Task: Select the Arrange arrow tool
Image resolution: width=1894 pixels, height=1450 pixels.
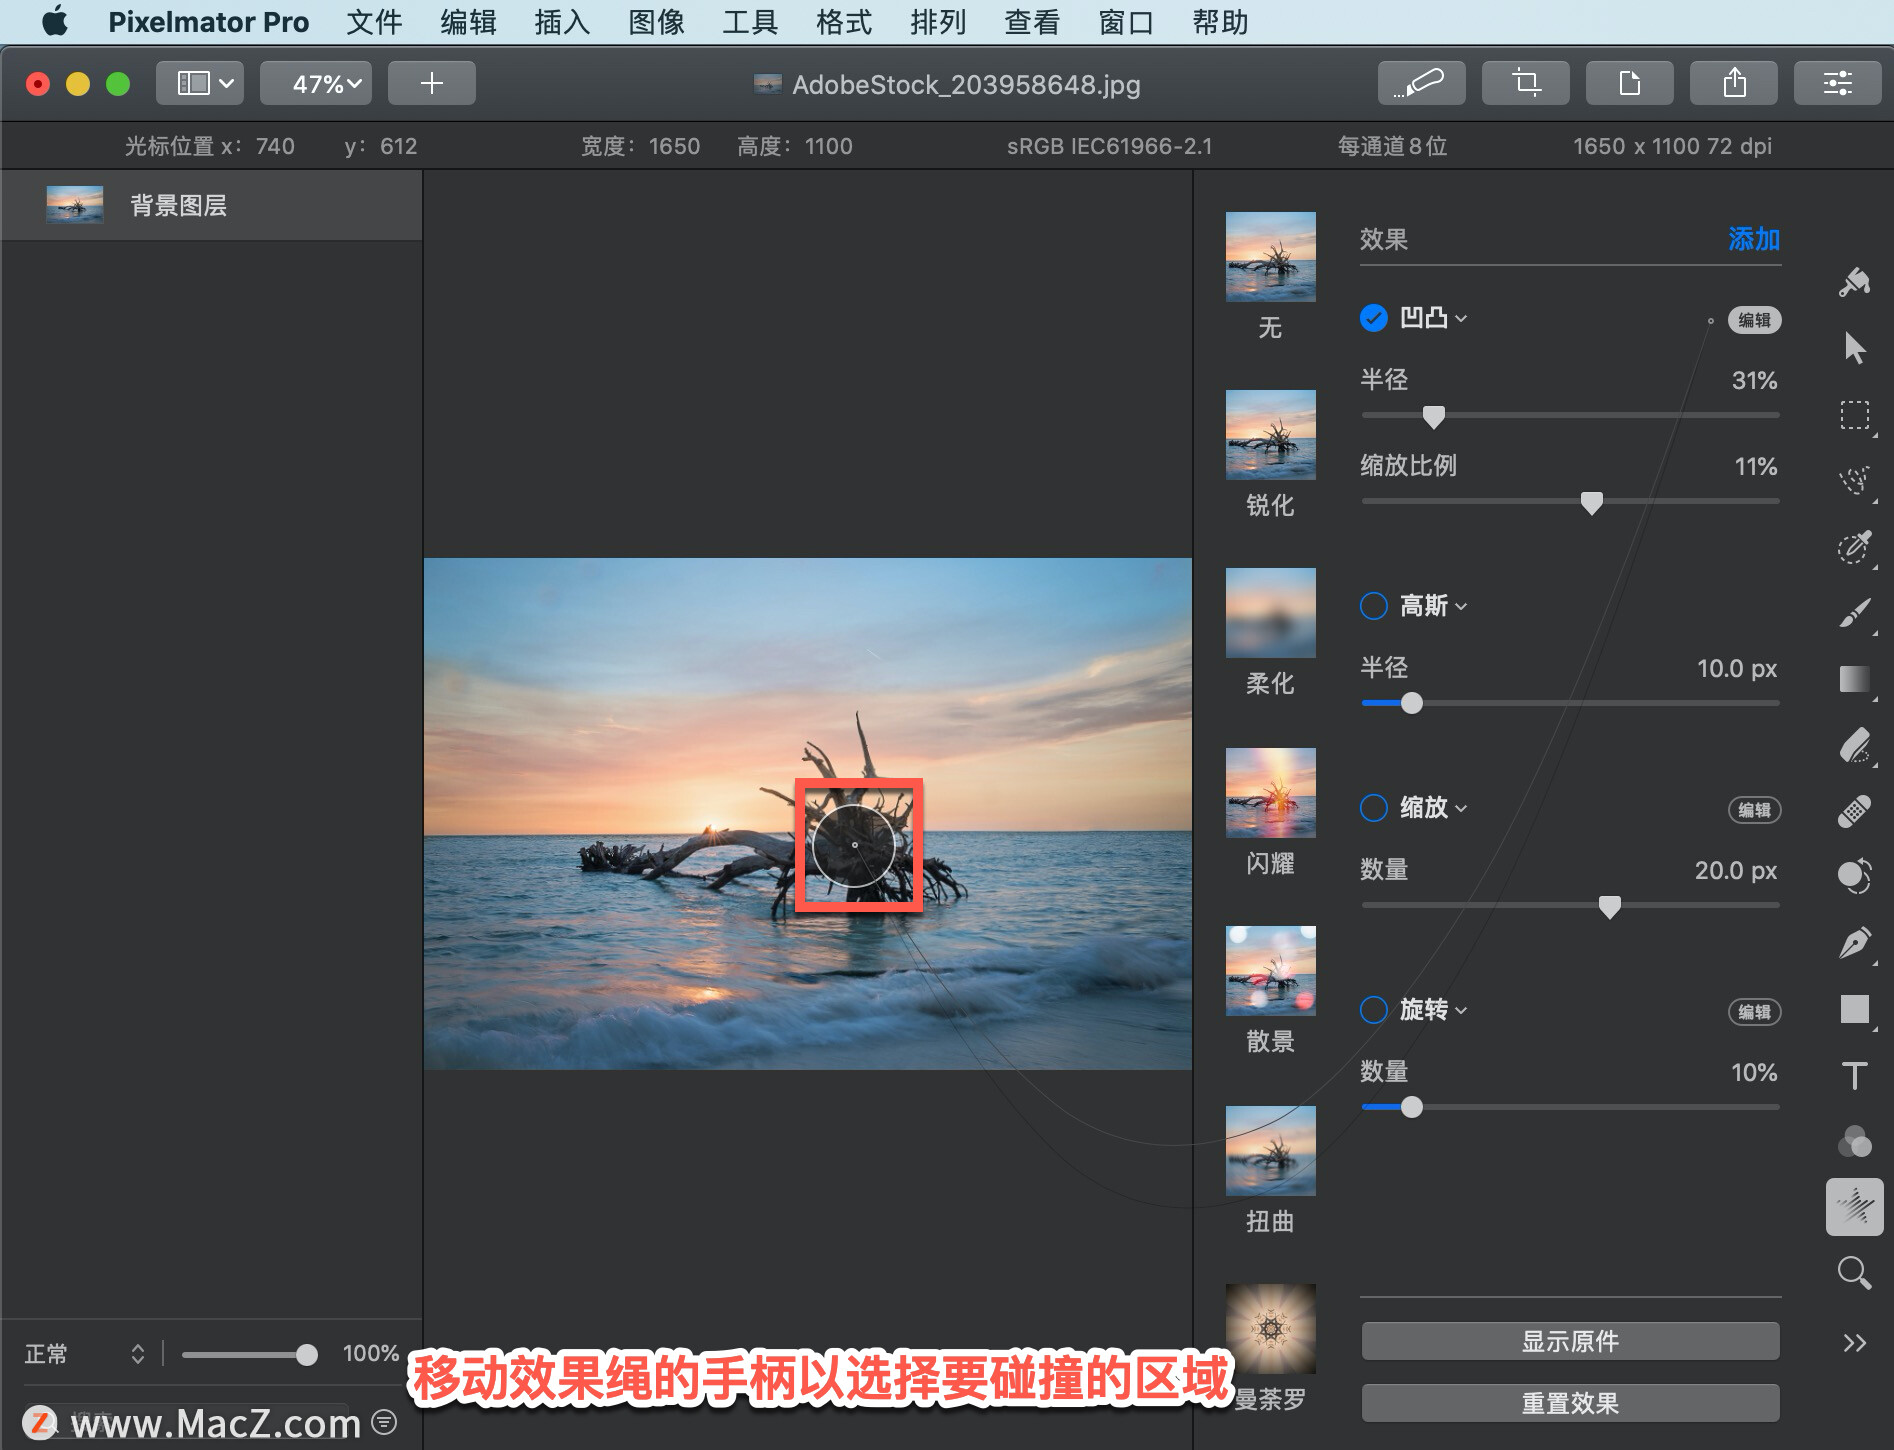Action: [1855, 348]
